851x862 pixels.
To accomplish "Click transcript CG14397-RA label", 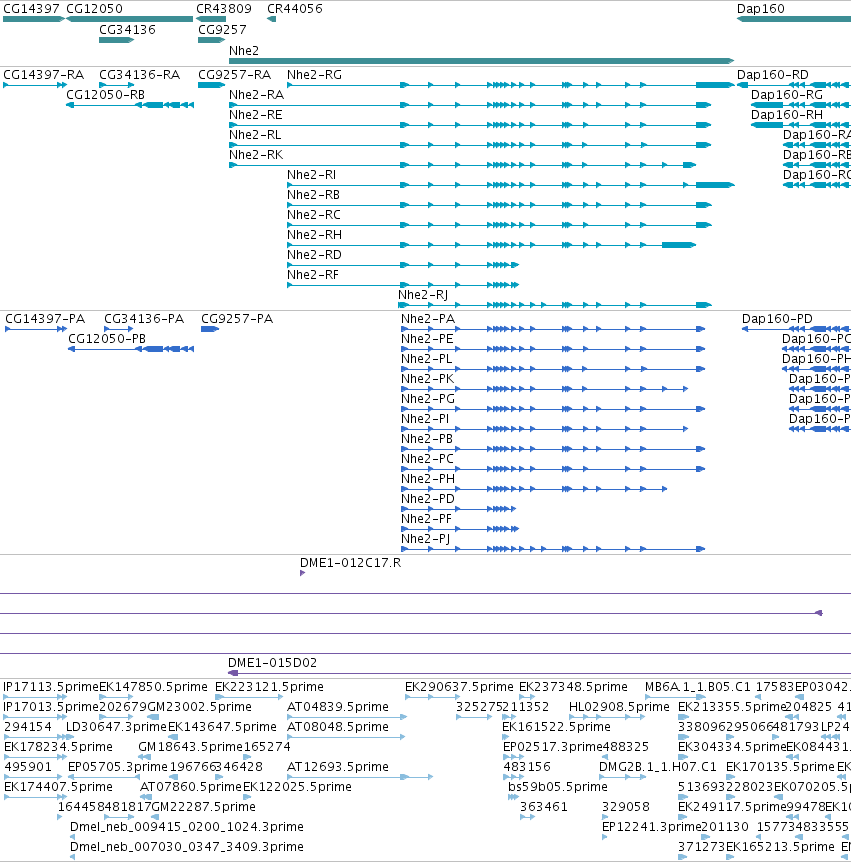I will point(44,75).
